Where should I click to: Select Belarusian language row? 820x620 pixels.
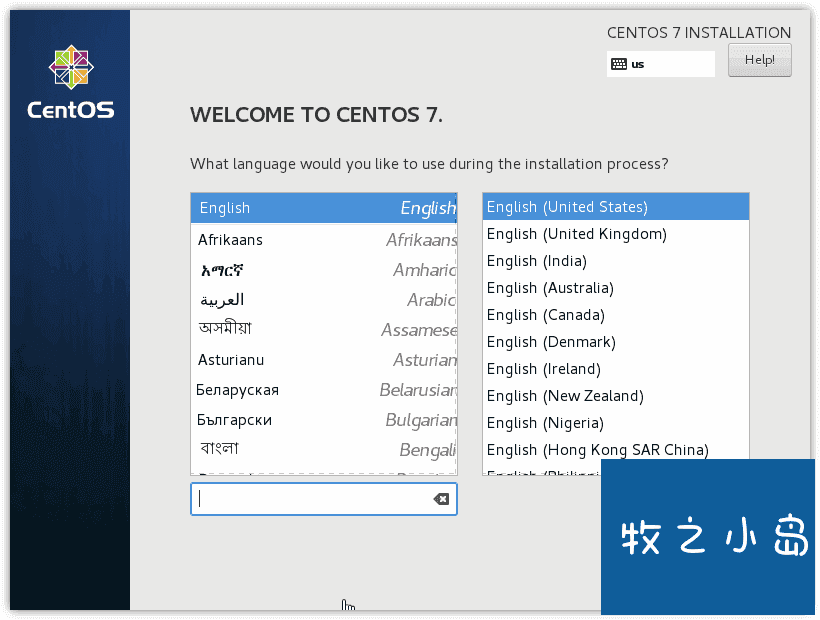click(x=324, y=390)
